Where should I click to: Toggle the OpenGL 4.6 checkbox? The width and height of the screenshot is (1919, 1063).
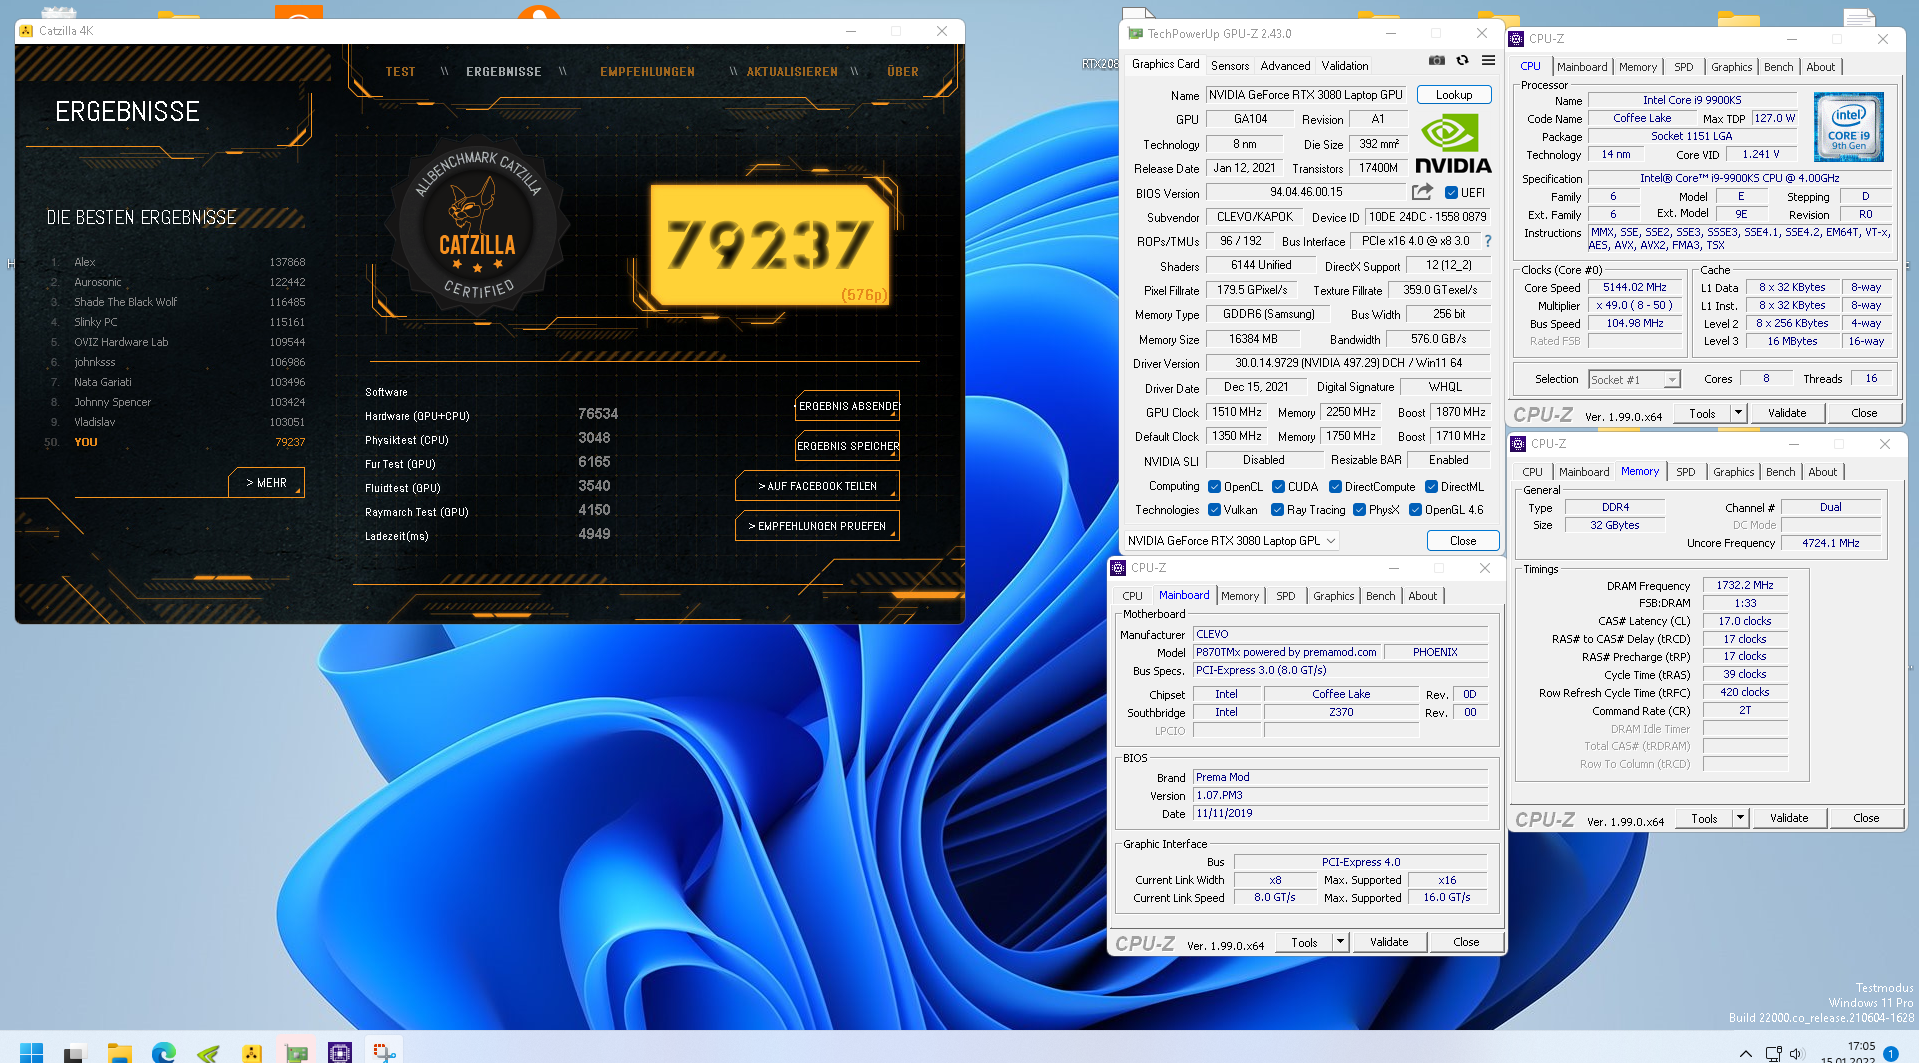(1415, 510)
